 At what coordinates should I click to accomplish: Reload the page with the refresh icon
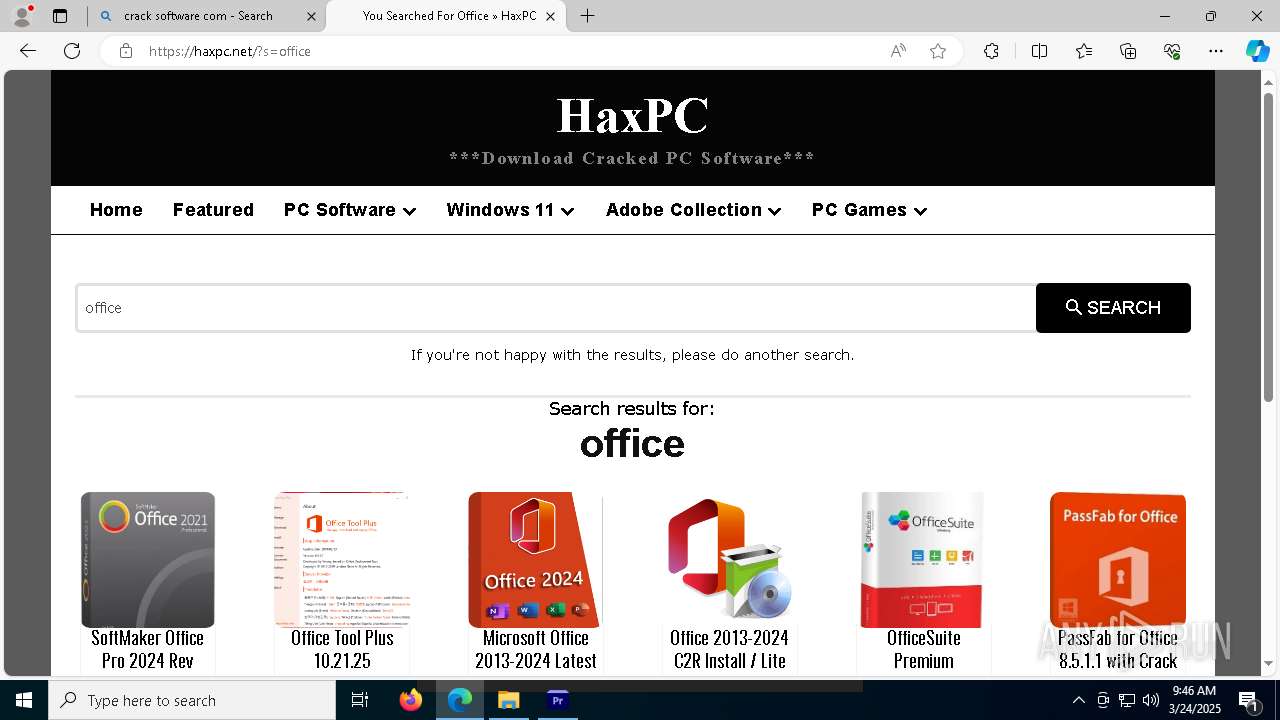tap(72, 51)
